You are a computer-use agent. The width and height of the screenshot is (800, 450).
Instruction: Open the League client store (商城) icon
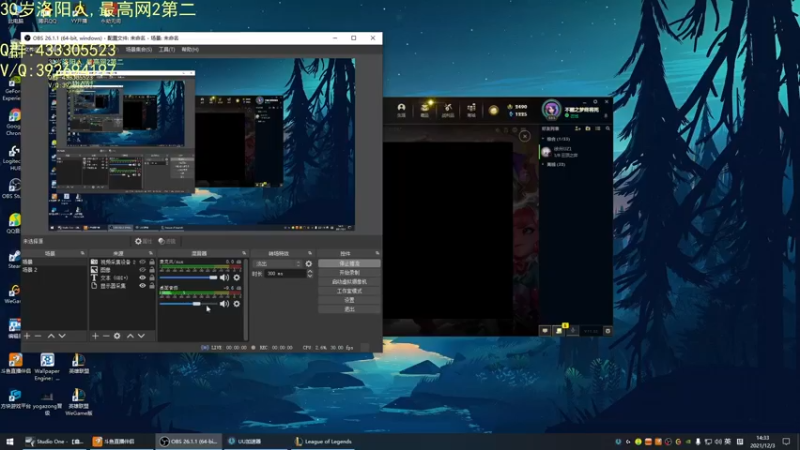coord(471,110)
